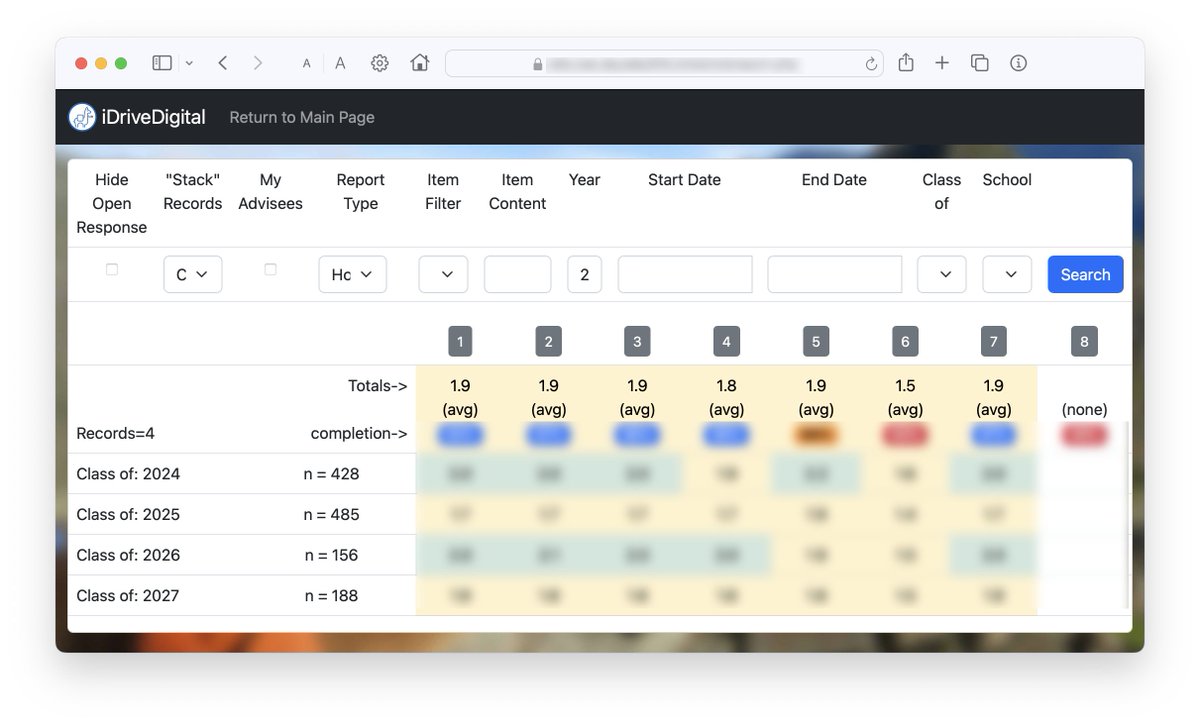Click the n = 156 count
The width and height of the screenshot is (1200, 726).
tap(331, 555)
